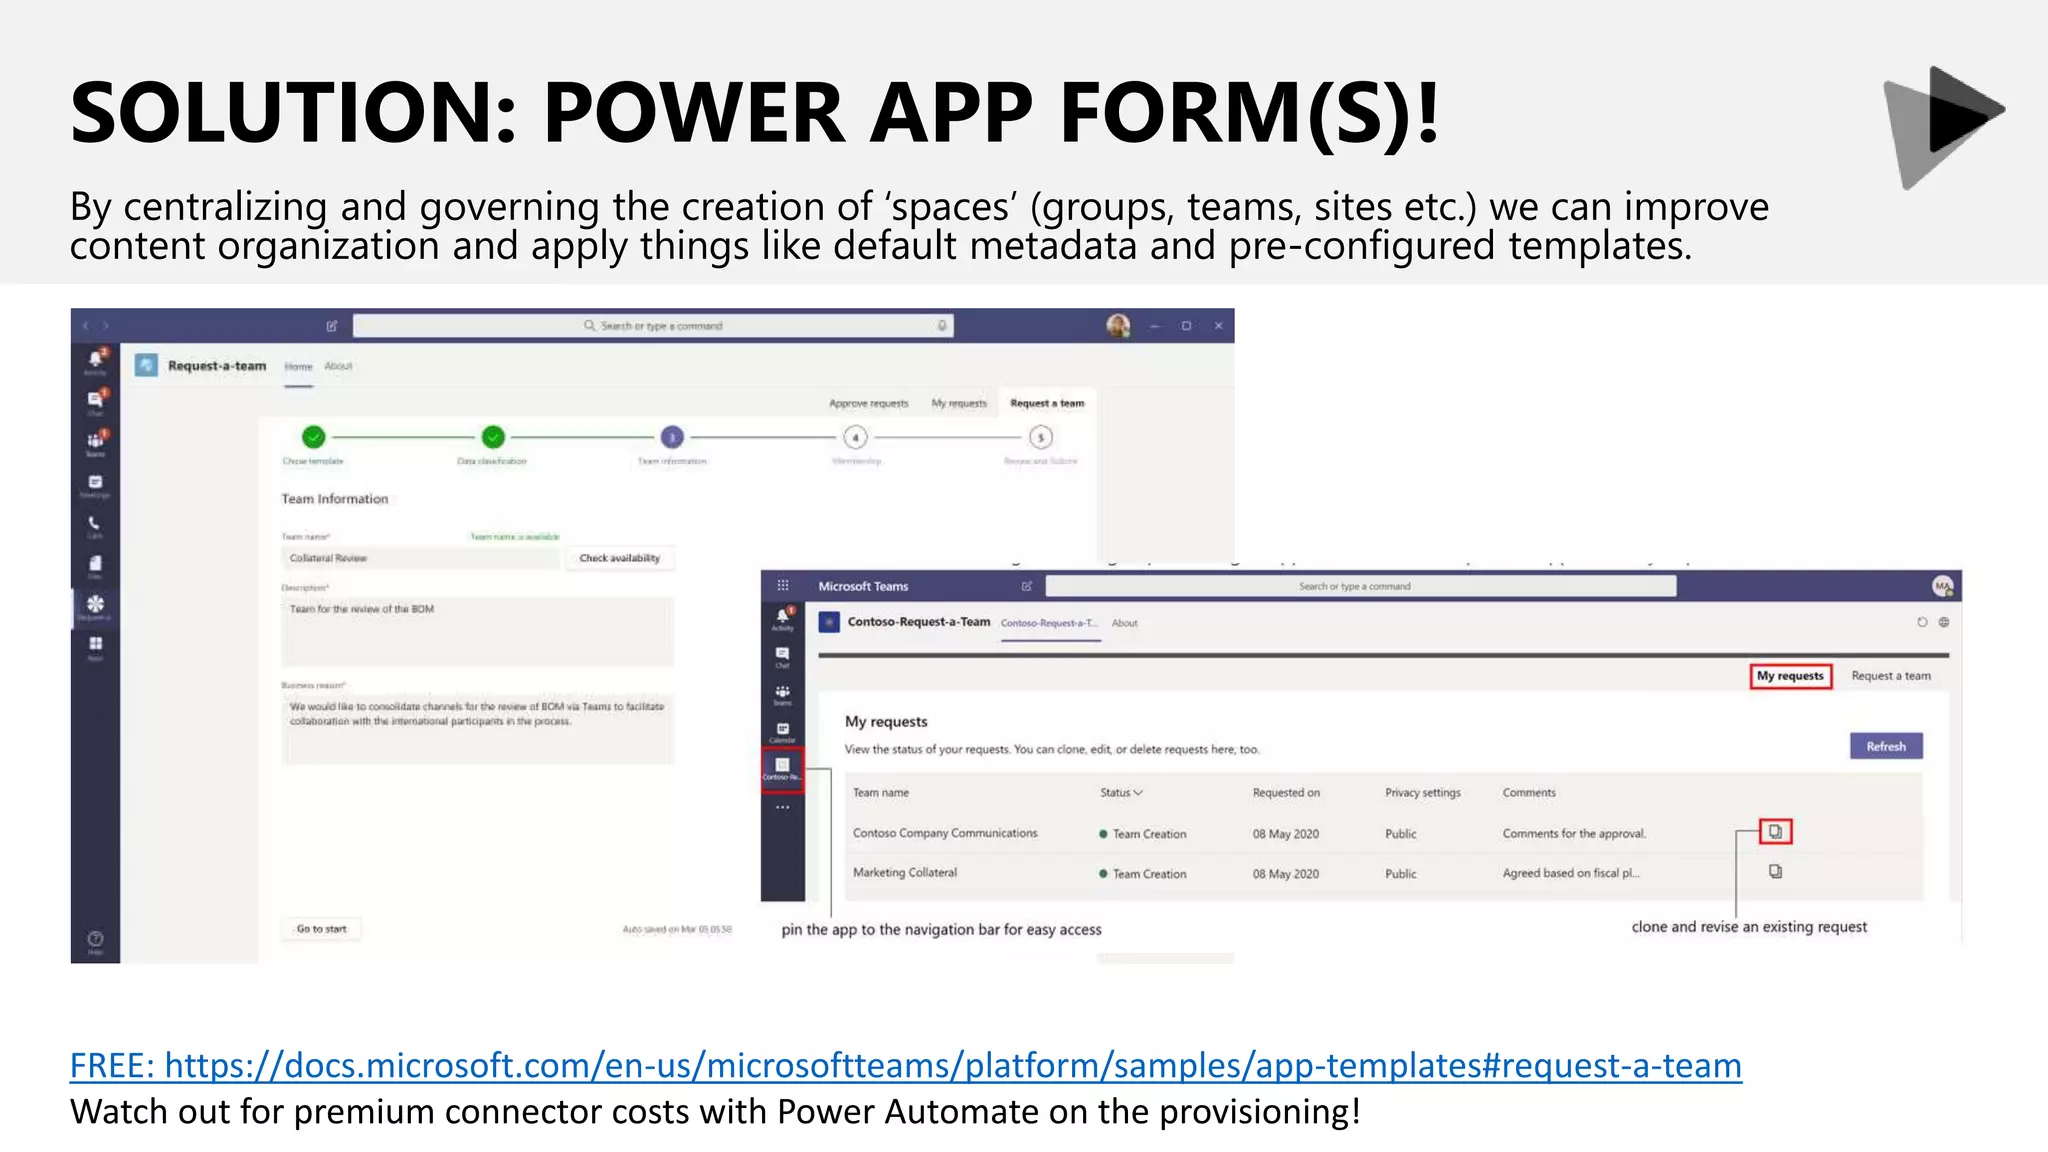Image resolution: width=2048 pixels, height=1152 pixels.
Task: Select pinned Contoso-Request-a-Team app in sidebar
Action: click(x=783, y=769)
